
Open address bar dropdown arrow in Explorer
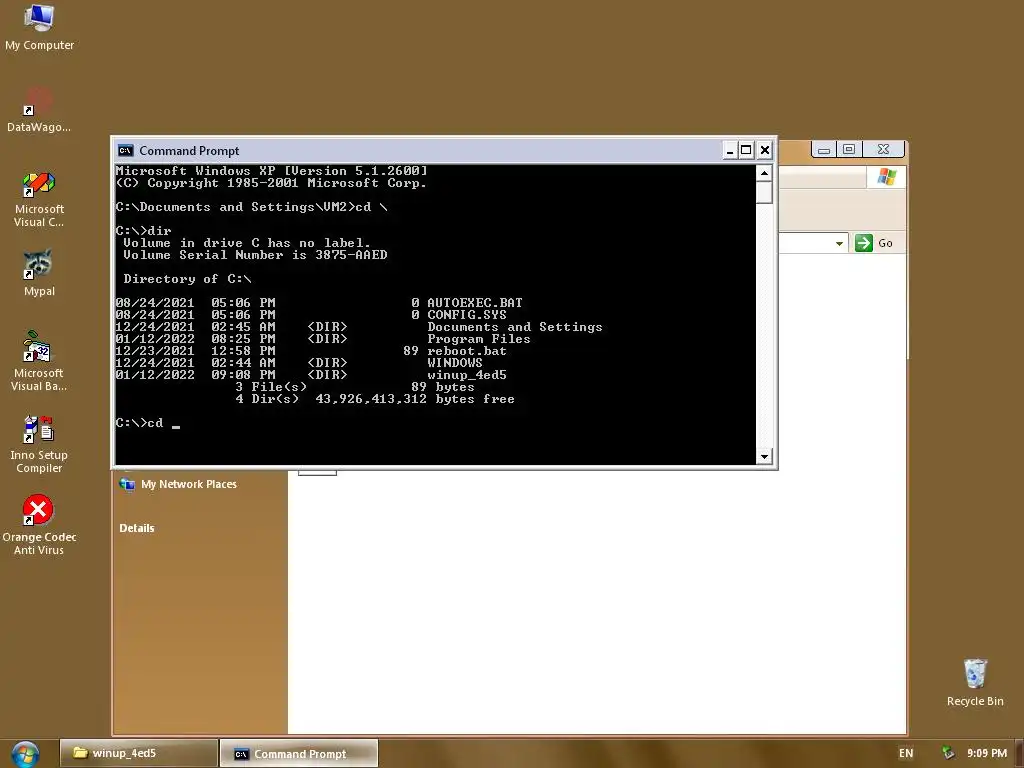[x=839, y=243]
